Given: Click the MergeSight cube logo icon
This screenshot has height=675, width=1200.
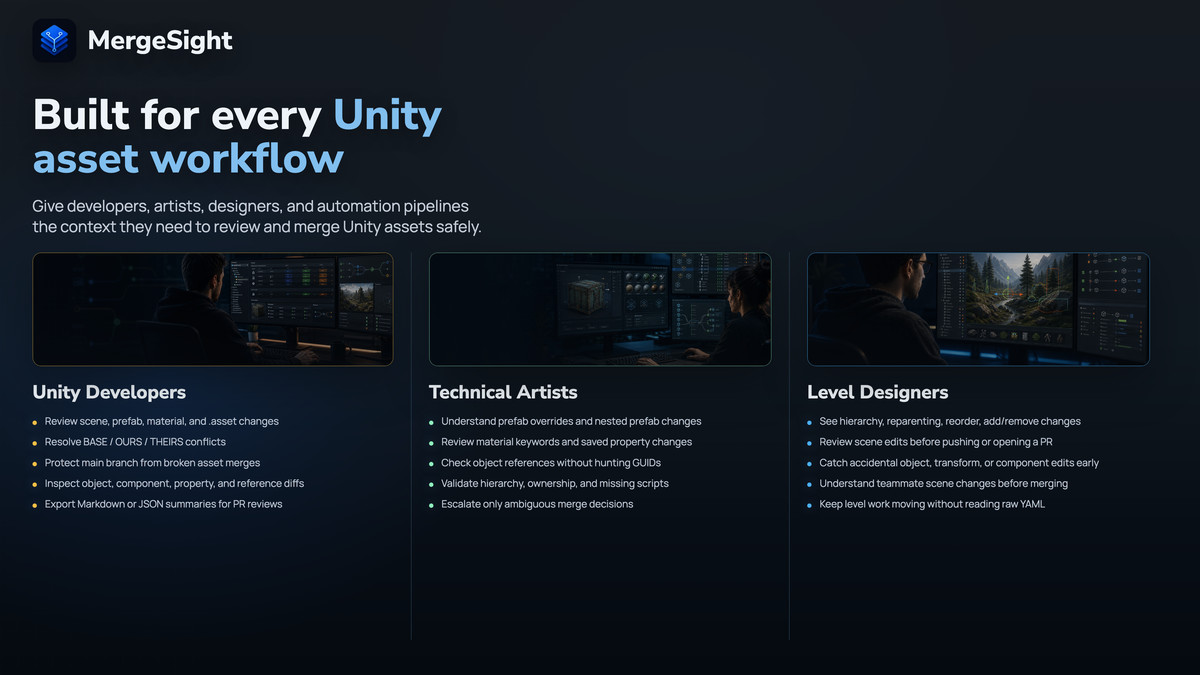Looking at the screenshot, I should click(x=54, y=40).
